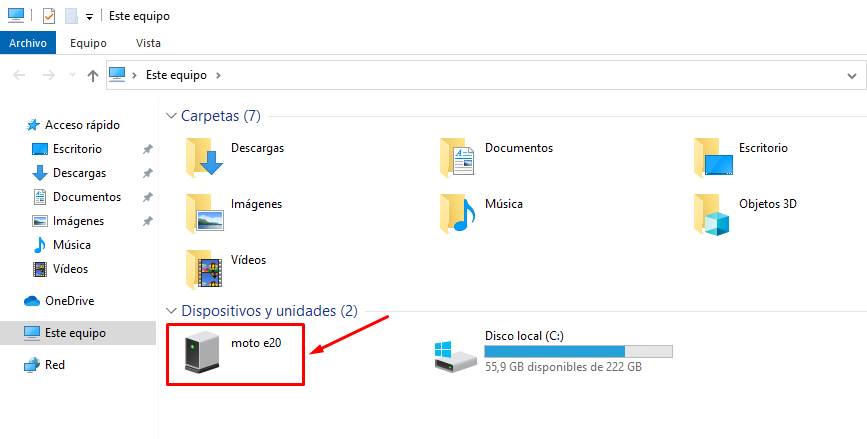
Task: Click the Properties icon in title bar
Action: click(x=49, y=16)
